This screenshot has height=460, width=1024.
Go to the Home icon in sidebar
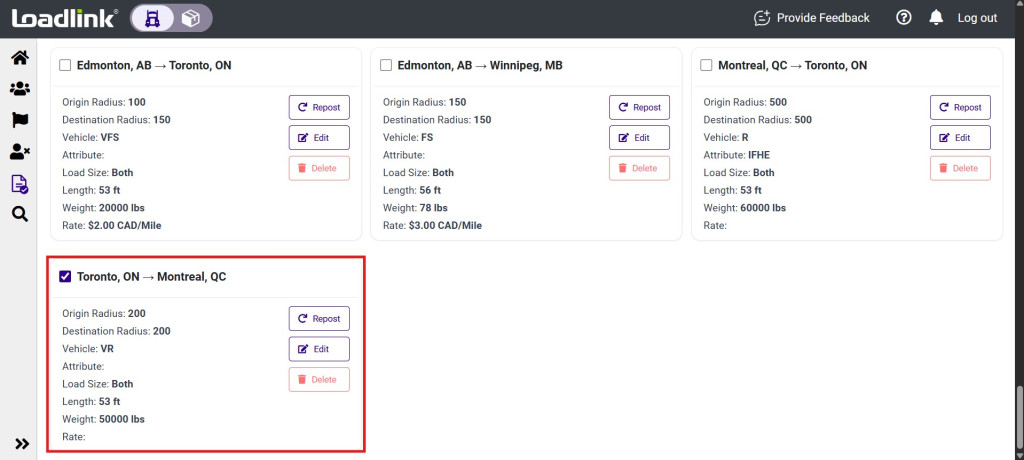click(19, 58)
